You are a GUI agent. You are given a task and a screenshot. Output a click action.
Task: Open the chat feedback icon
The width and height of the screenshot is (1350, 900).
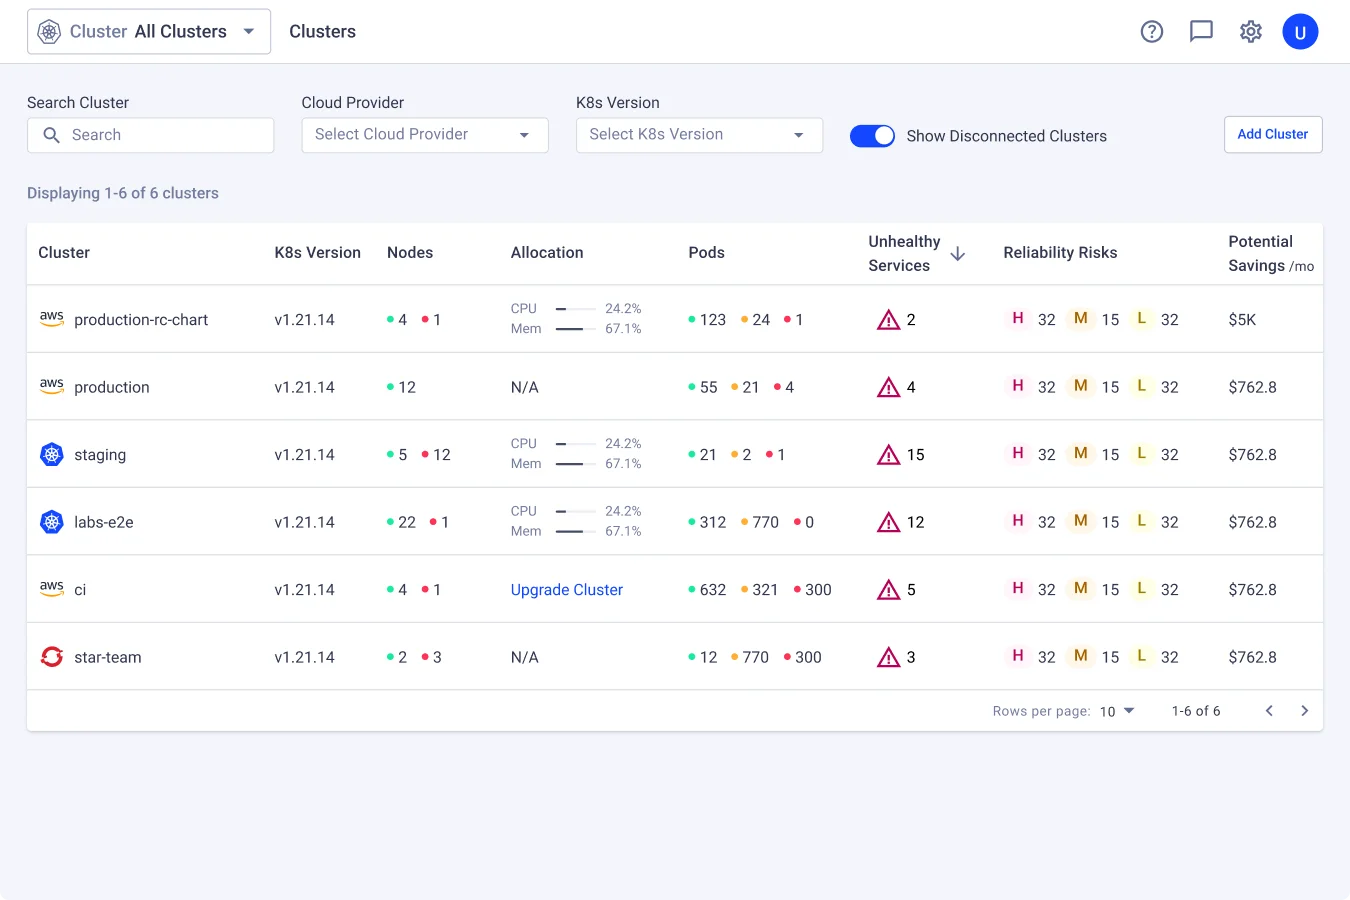point(1201,32)
